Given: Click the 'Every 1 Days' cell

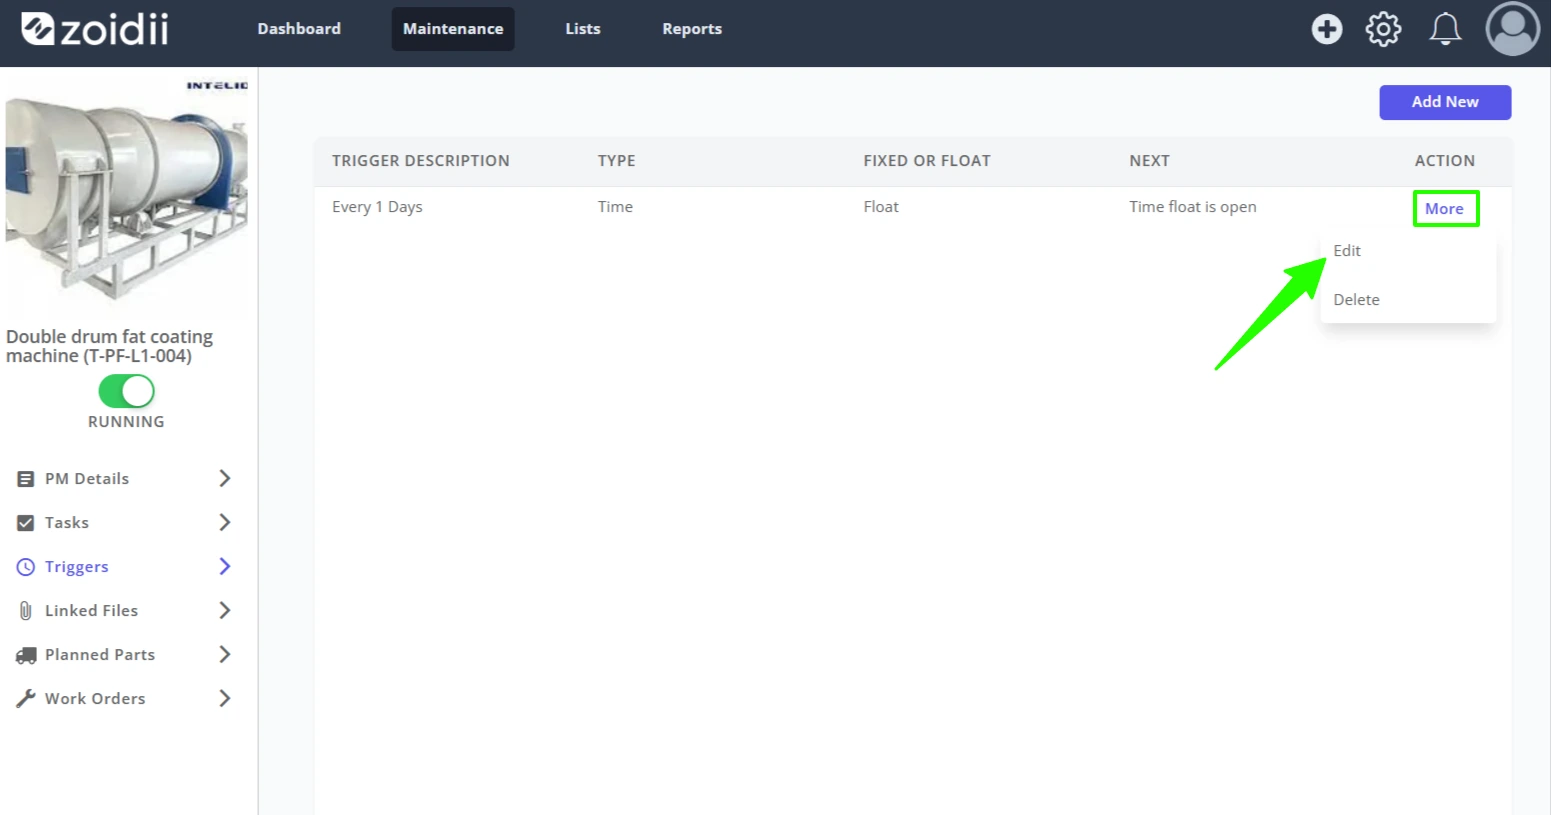Looking at the screenshot, I should 377,207.
